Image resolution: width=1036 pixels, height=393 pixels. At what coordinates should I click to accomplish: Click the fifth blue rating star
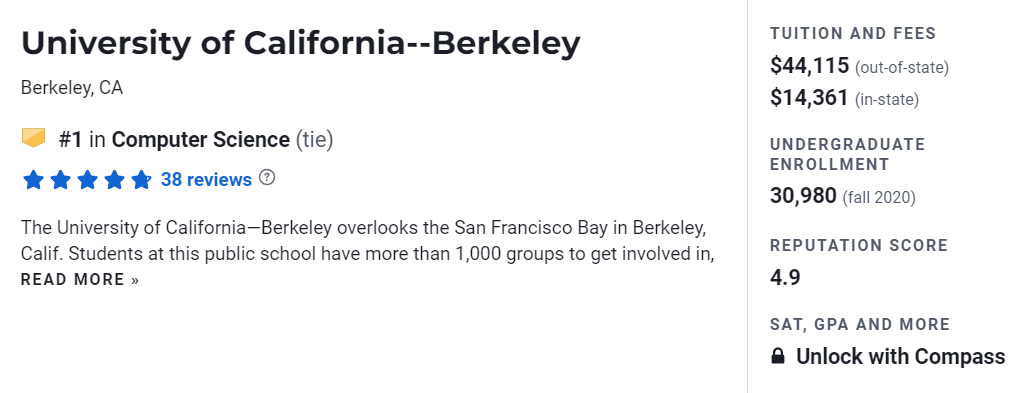[x=141, y=180]
